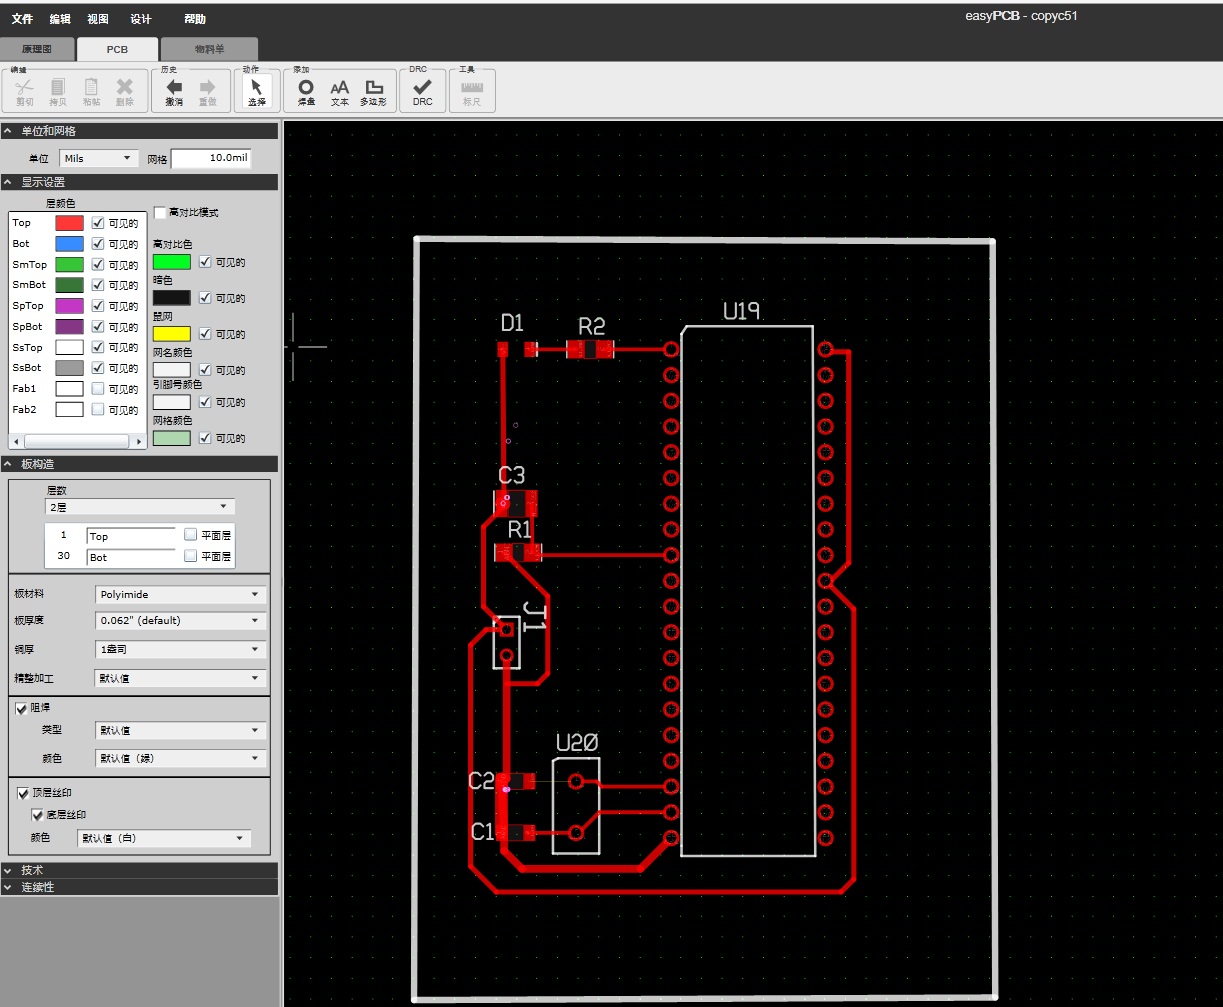Switch to the PCB tab
Viewport: 1223px width, 1007px height.
coord(118,49)
